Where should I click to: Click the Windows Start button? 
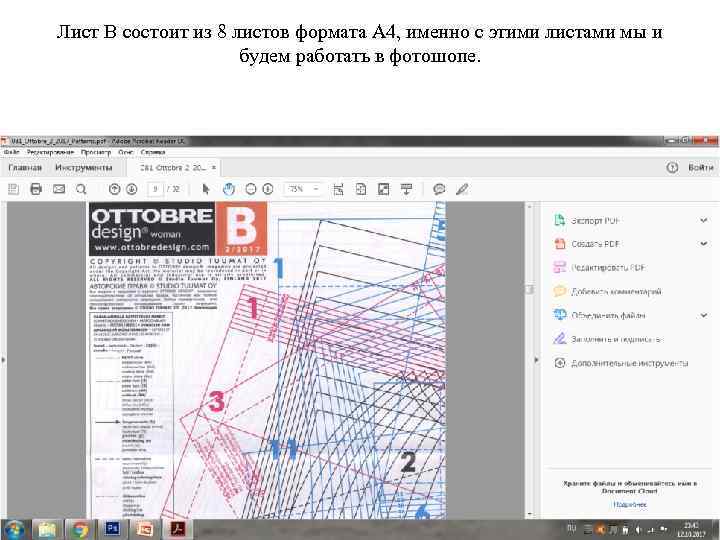pyautogui.click(x=14, y=529)
